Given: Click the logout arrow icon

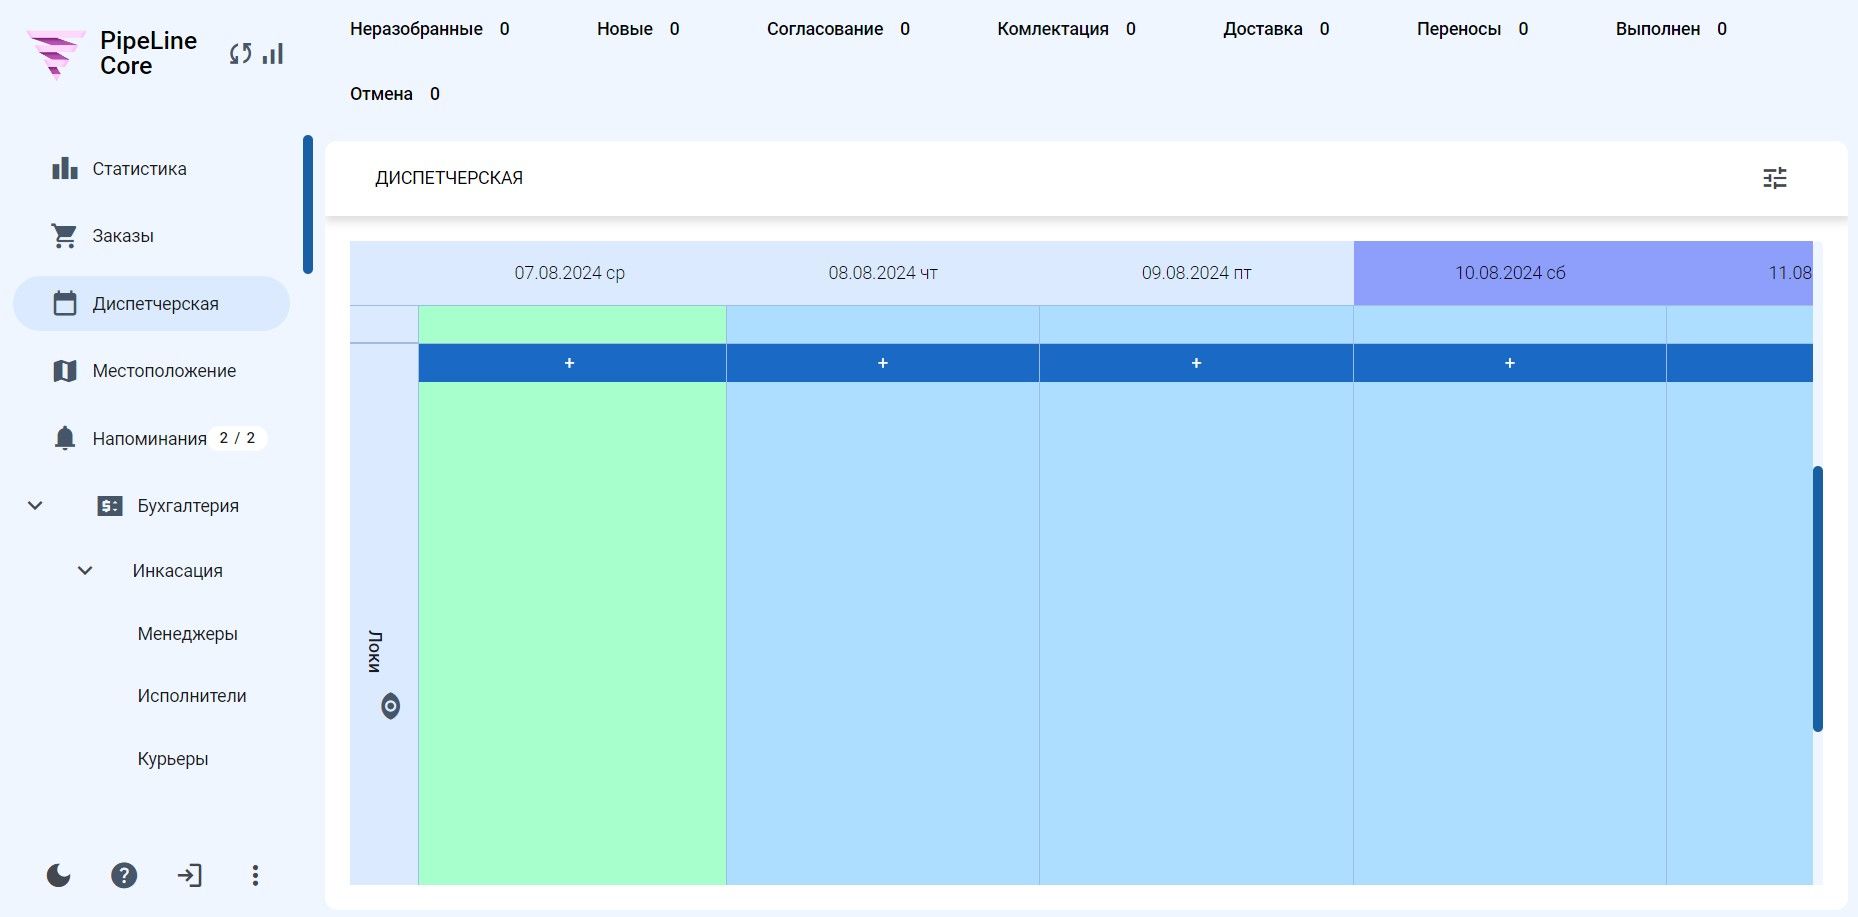Looking at the screenshot, I should [x=189, y=876].
